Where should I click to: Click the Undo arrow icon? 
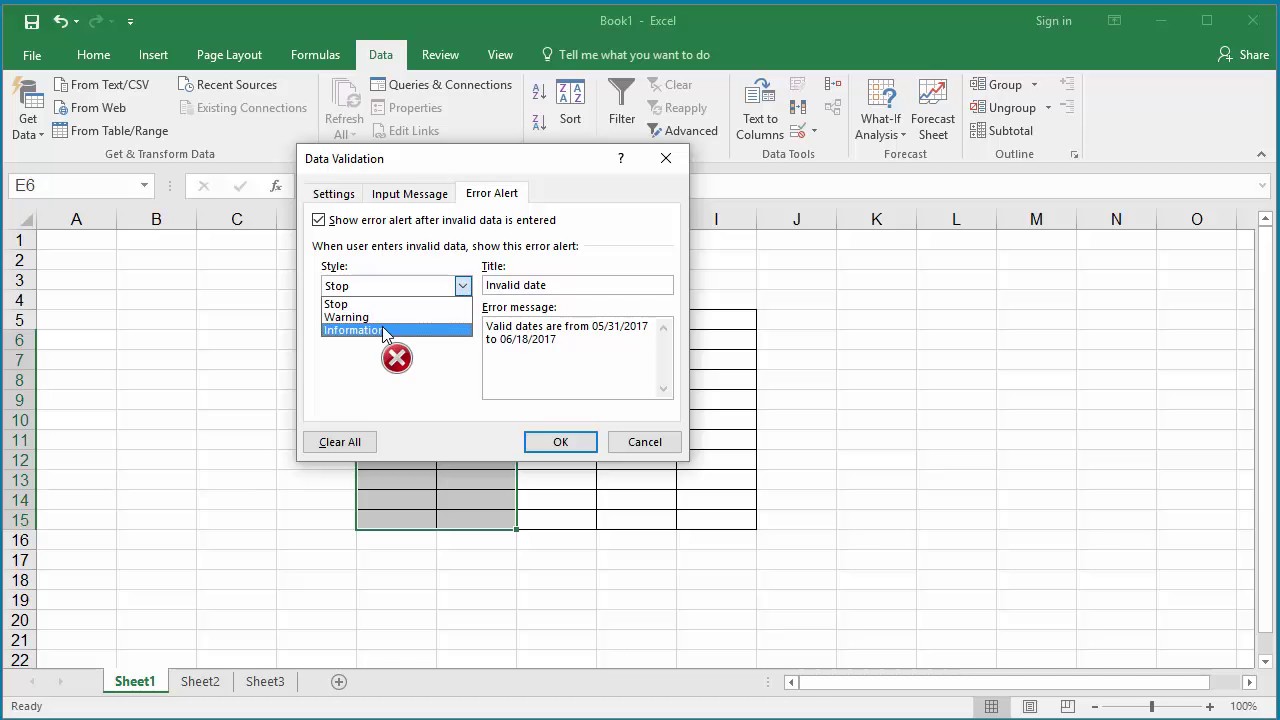[61, 21]
